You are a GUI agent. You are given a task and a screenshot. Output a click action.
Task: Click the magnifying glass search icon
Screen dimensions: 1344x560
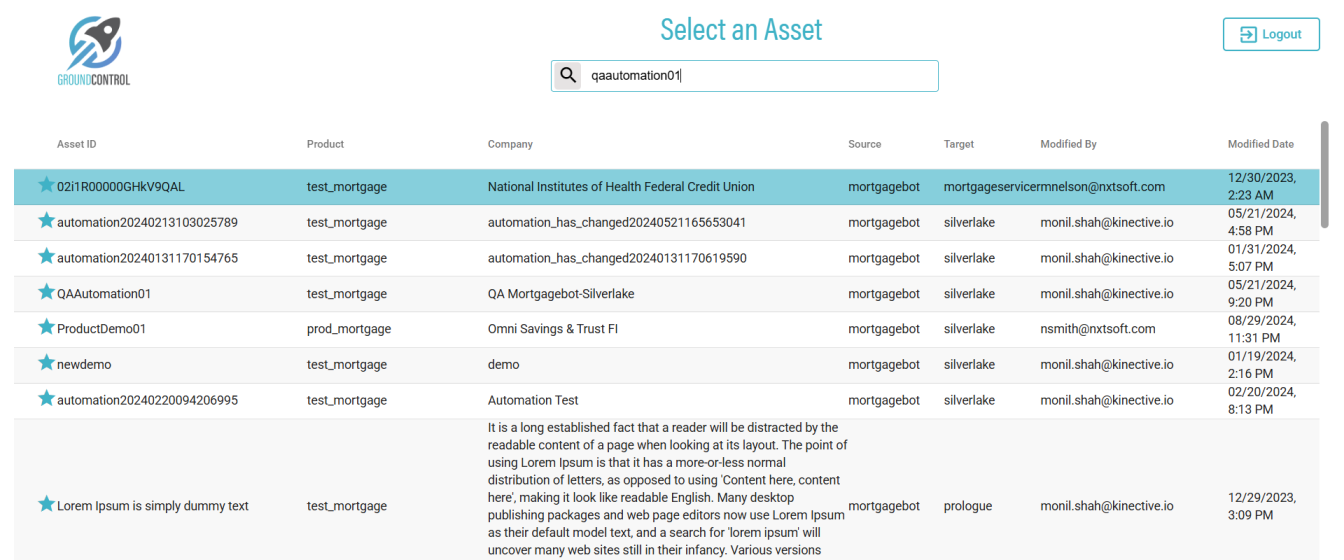click(x=567, y=76)
